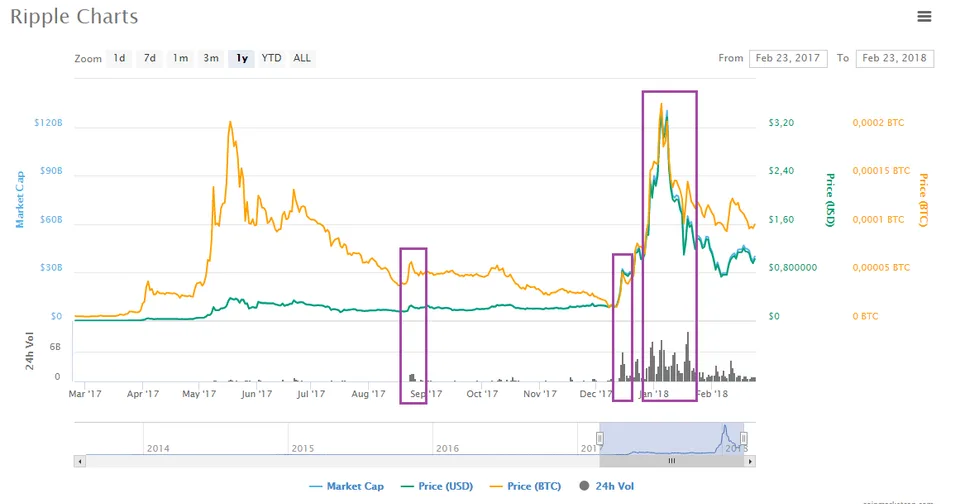Viewport: 960px width, 504px height.
Task: Toggle Market Cap series in legend
Action: (347, 486)
